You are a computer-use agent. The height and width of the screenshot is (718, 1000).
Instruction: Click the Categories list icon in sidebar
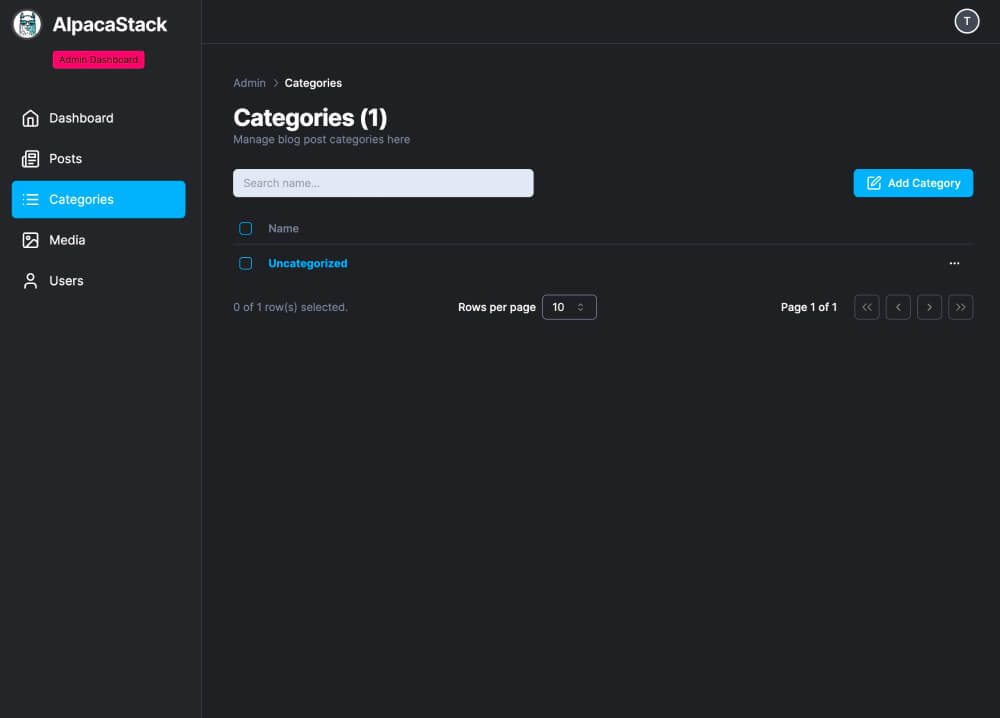click(31, 199)
